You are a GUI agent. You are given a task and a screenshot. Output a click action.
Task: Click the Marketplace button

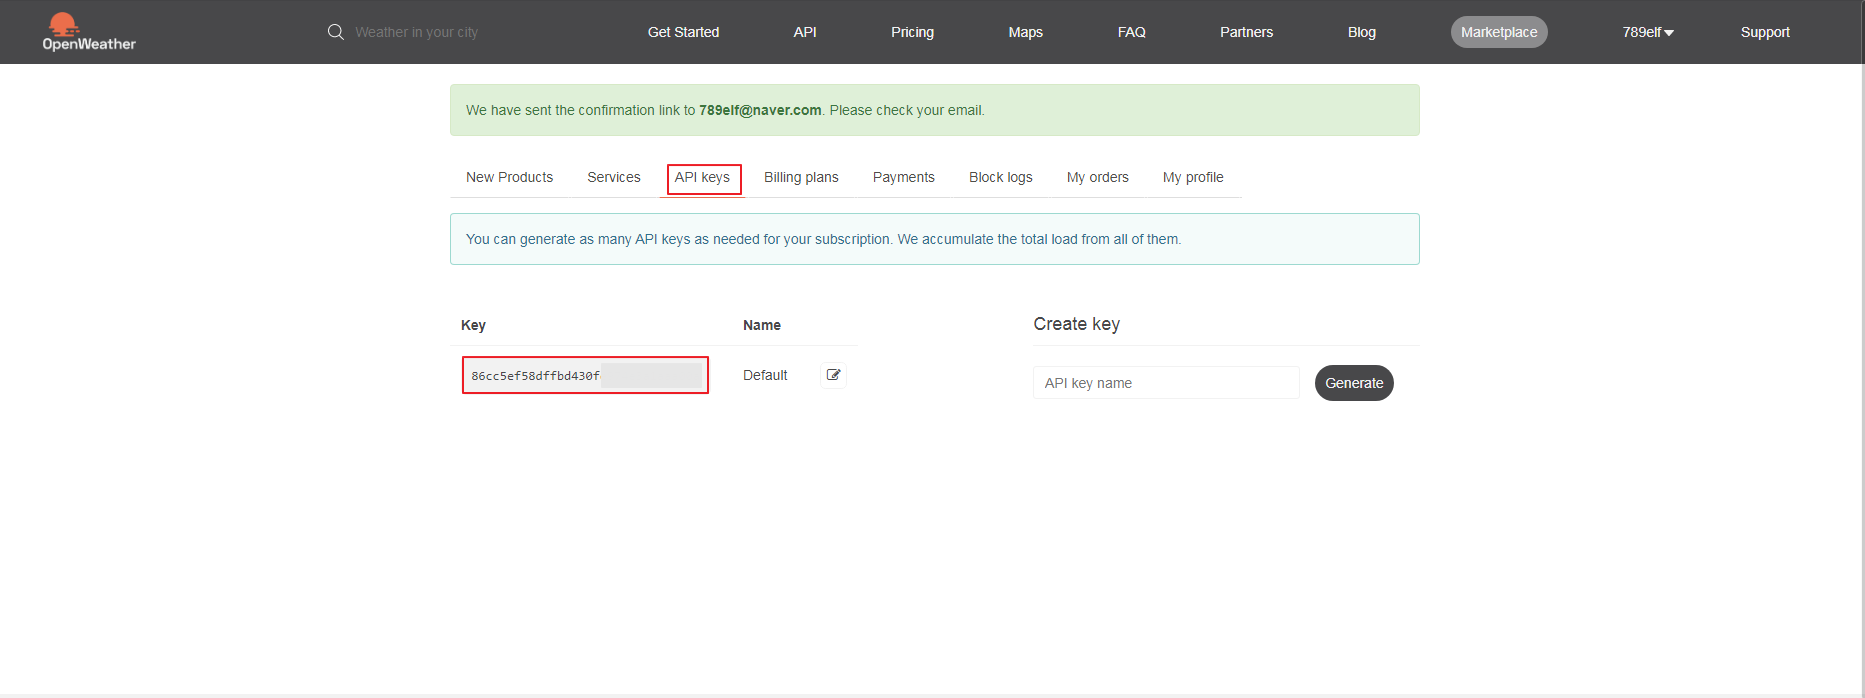click(x=1499, y=32)
